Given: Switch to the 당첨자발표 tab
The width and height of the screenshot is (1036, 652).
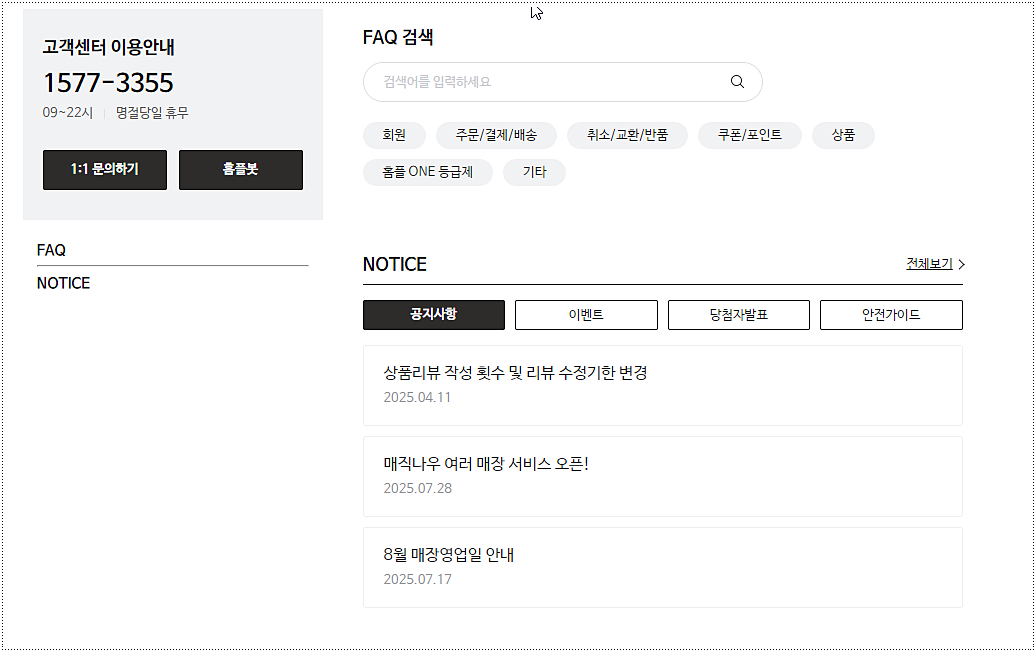Looking at the screenshot, I should pos(738,314).
